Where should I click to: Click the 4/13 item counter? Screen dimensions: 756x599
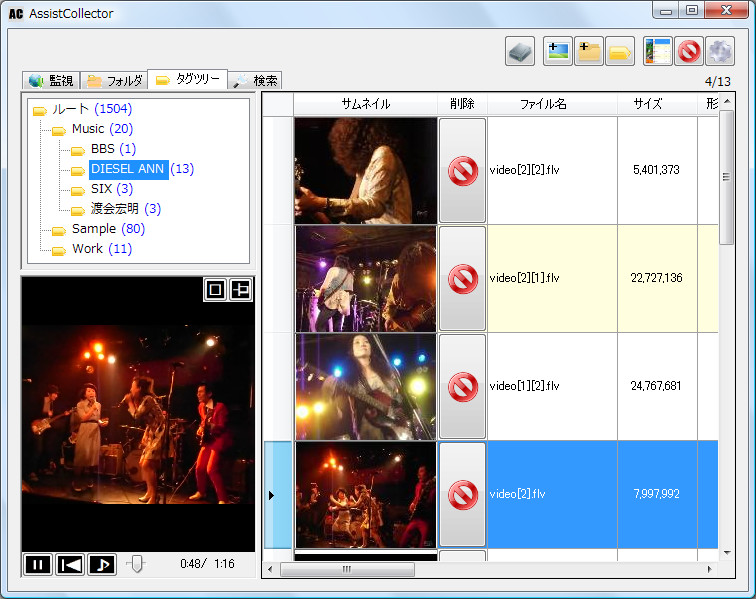(717, 82)
